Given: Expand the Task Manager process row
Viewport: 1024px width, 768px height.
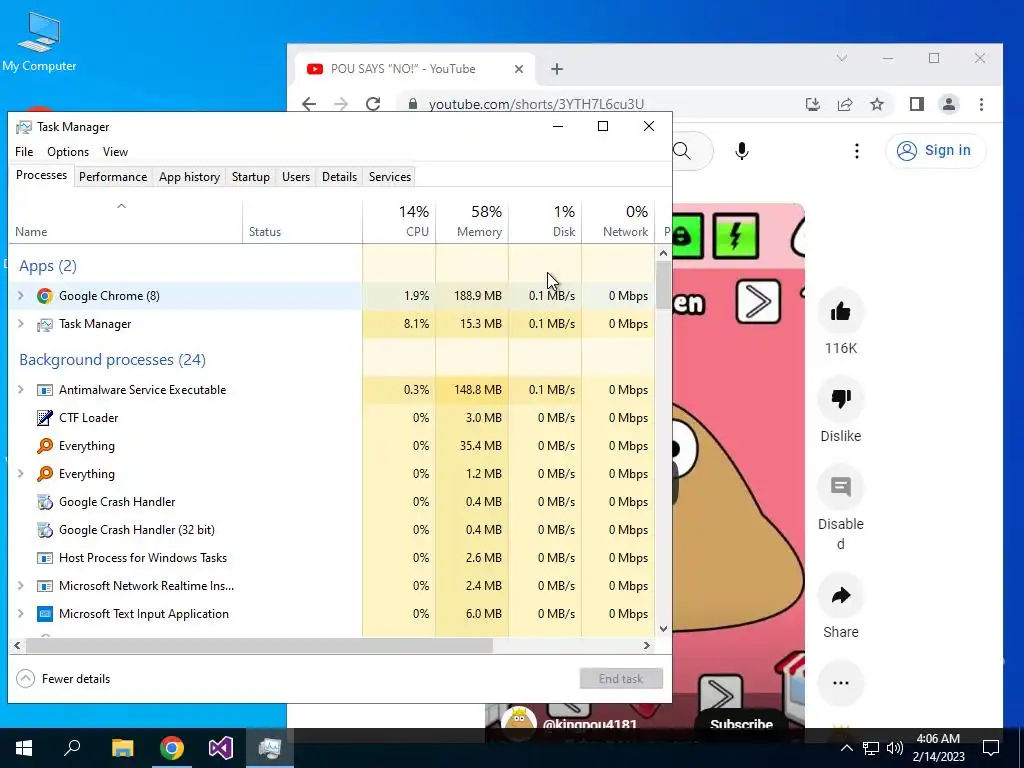Looking at the screenshot, I should (20, 324).
